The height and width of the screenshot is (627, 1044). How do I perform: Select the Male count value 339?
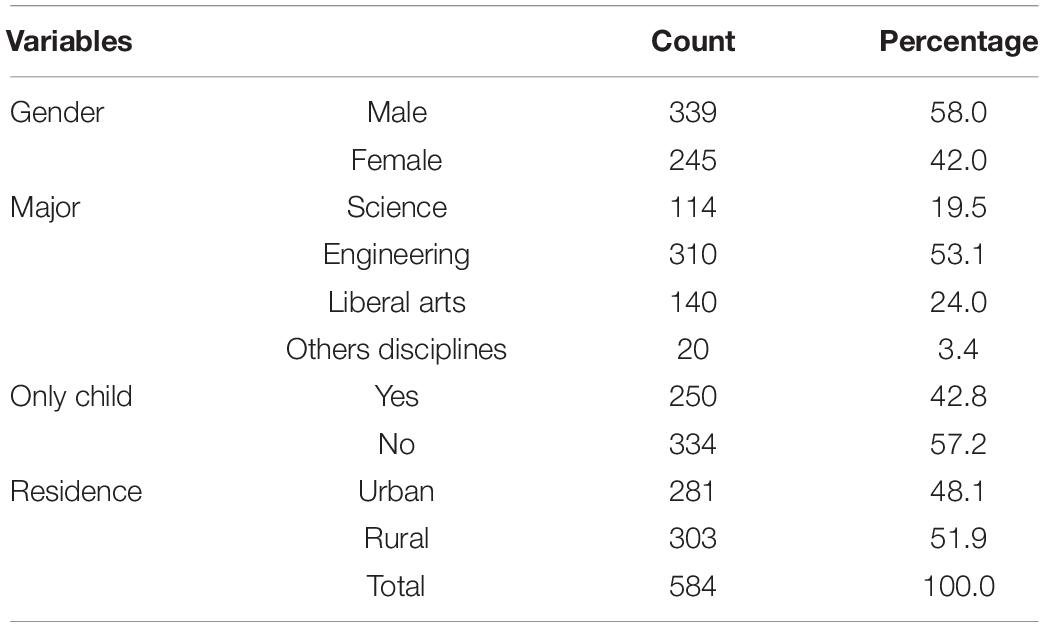pos(692,112)
